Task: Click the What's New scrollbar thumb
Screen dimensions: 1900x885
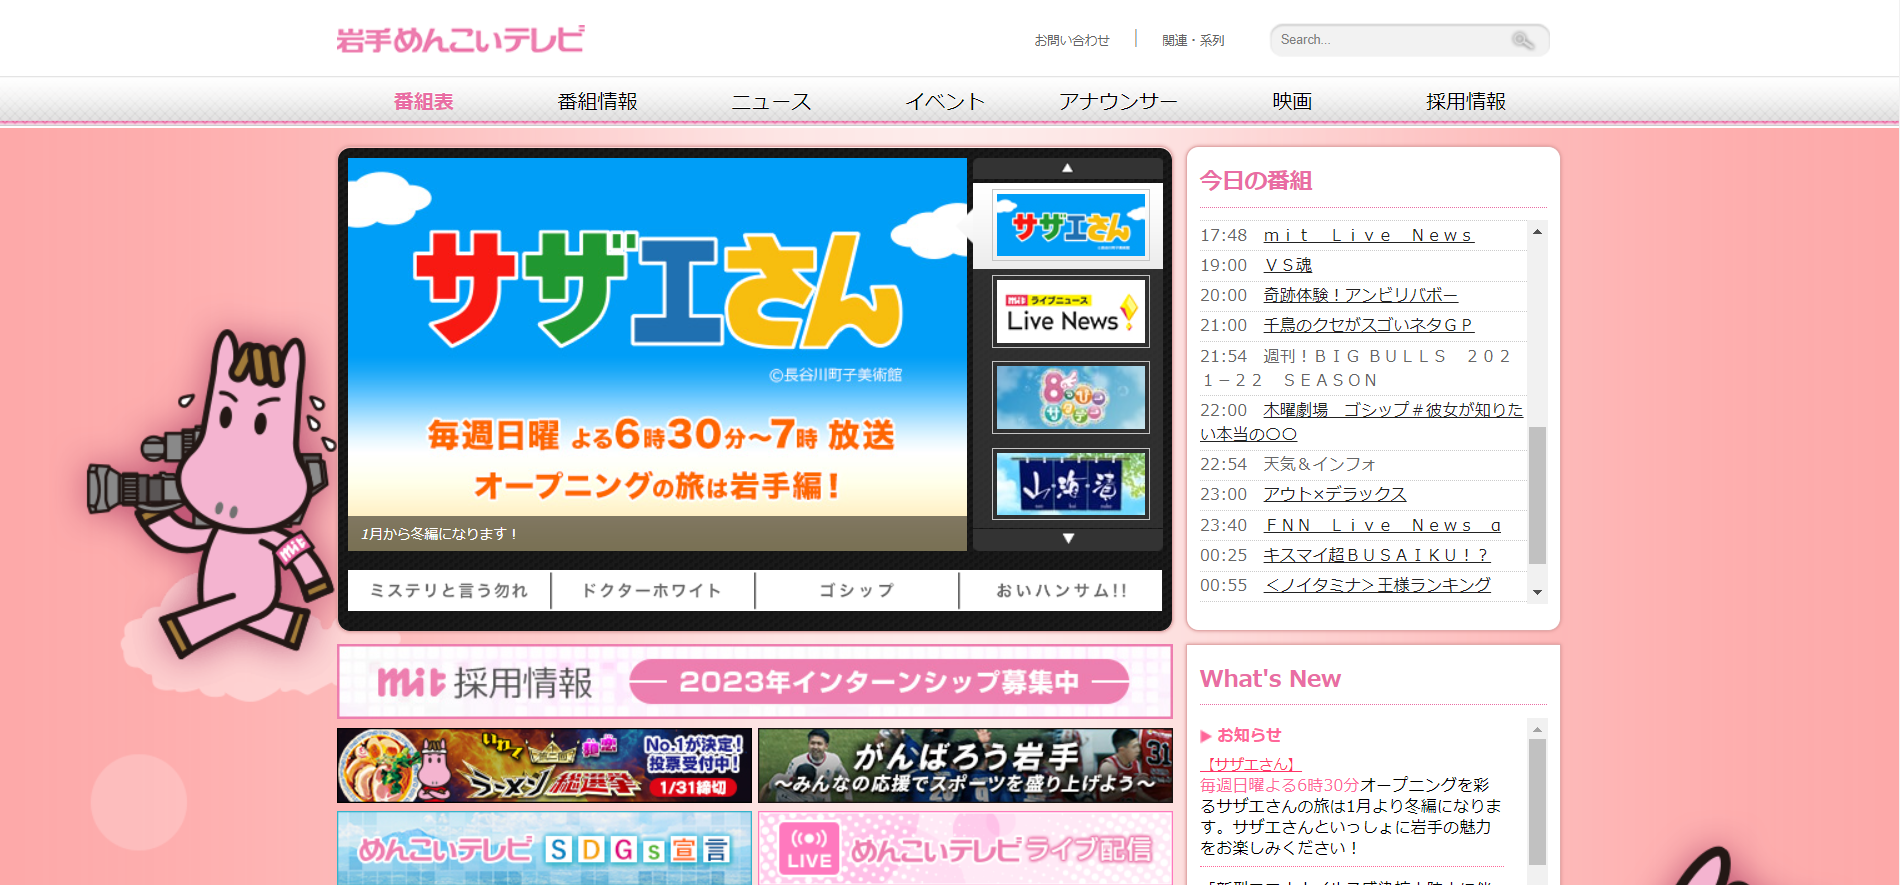Action: 1537,802
